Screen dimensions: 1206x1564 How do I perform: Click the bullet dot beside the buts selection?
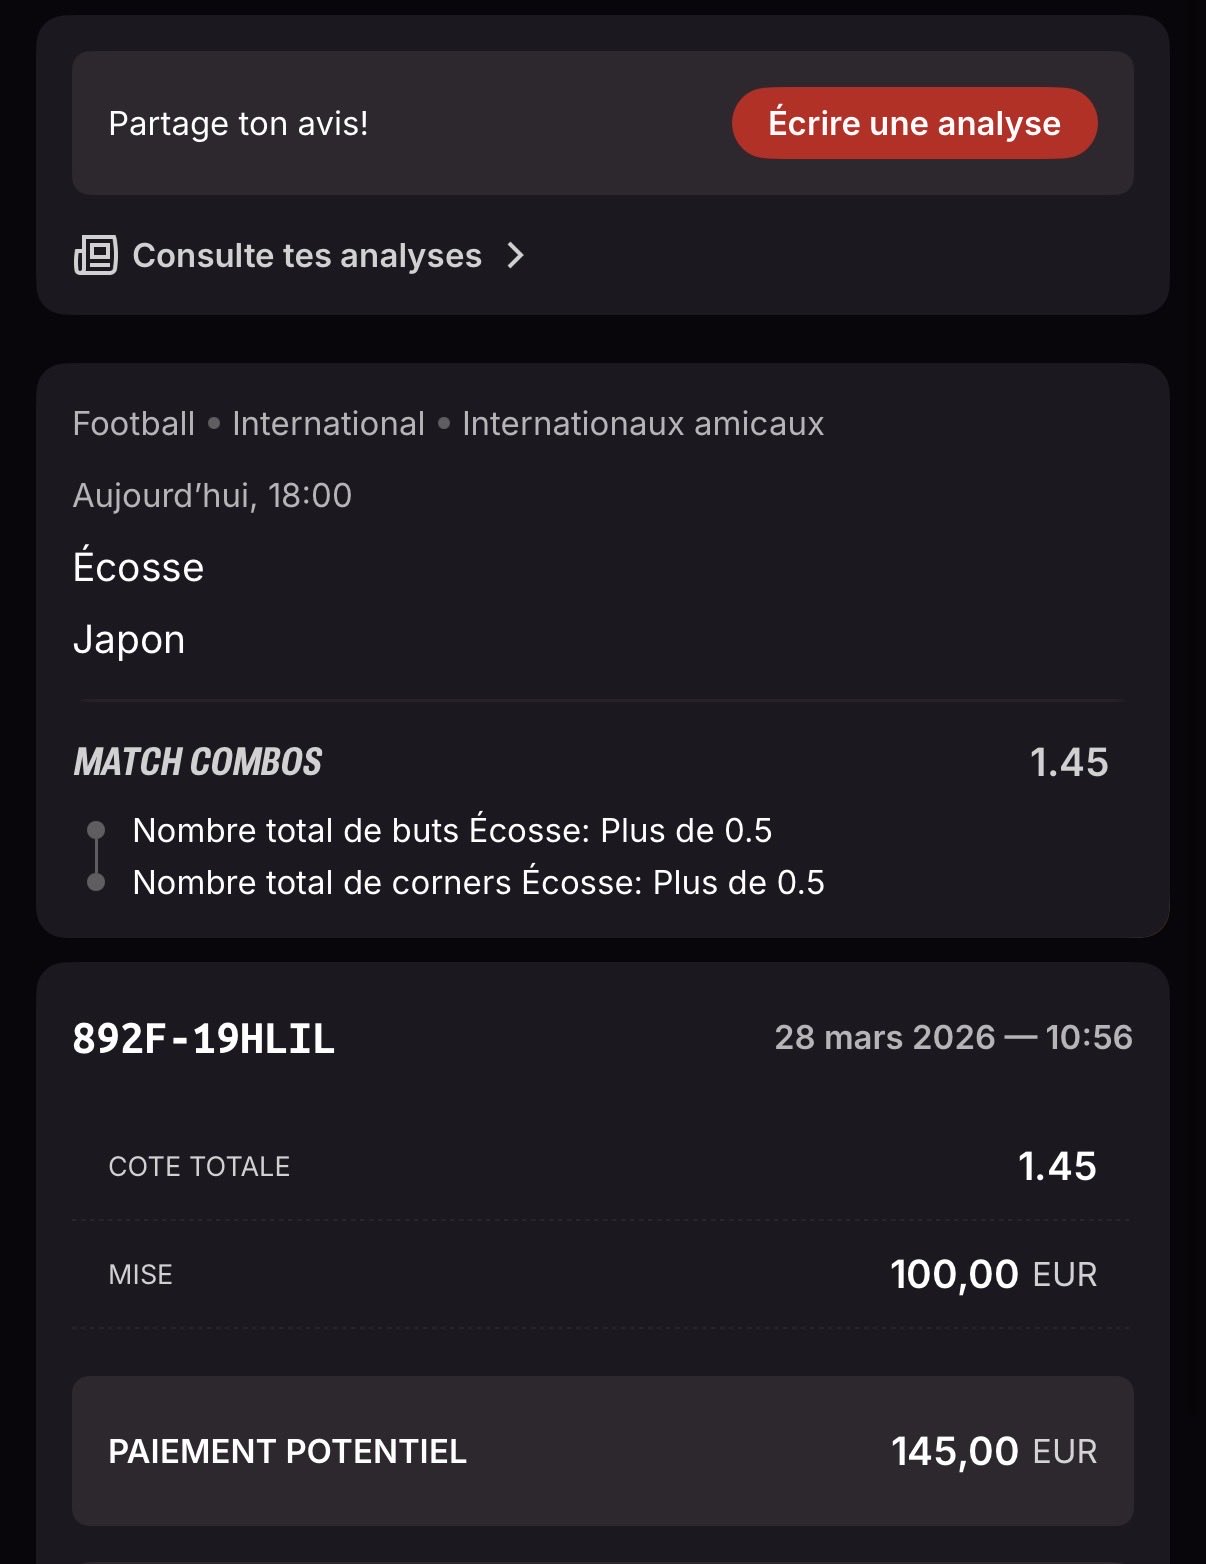tap(96, 830)
